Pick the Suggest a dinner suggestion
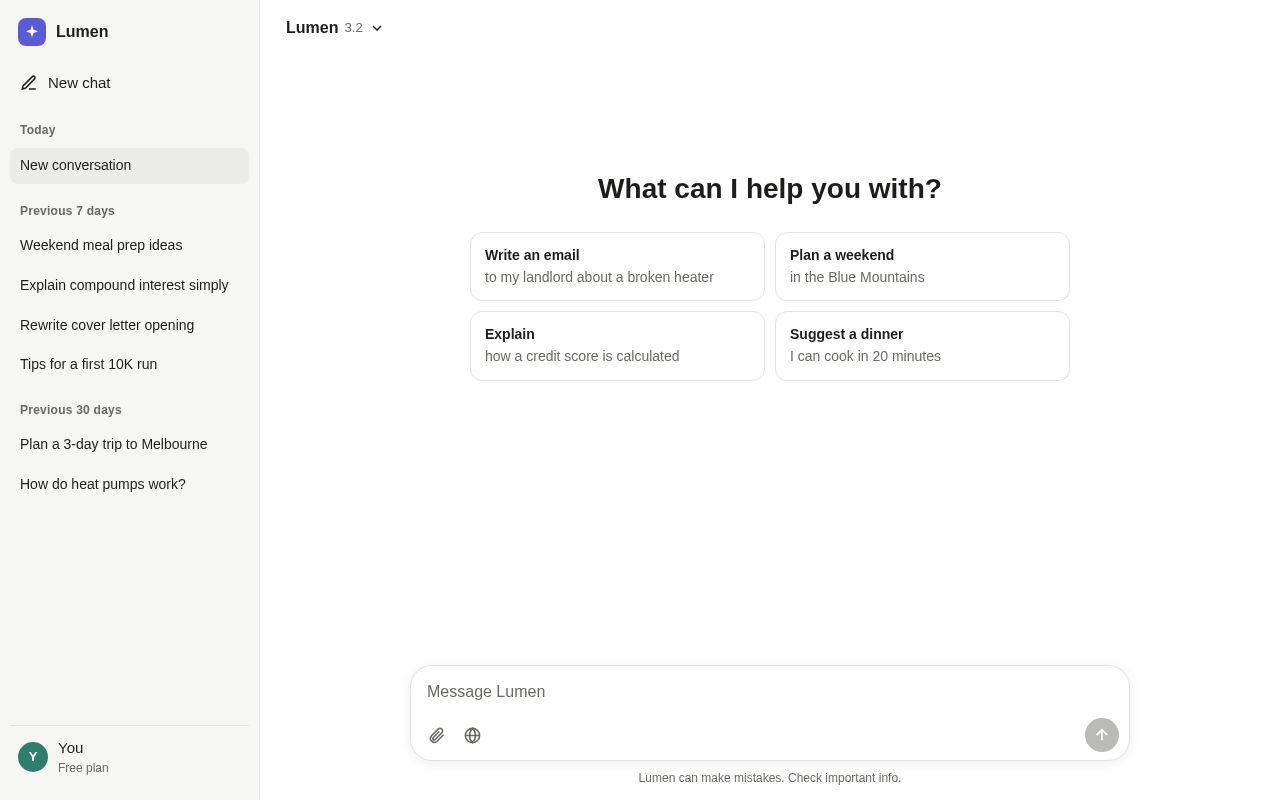The image size is (1280, 800). [922, 346]
